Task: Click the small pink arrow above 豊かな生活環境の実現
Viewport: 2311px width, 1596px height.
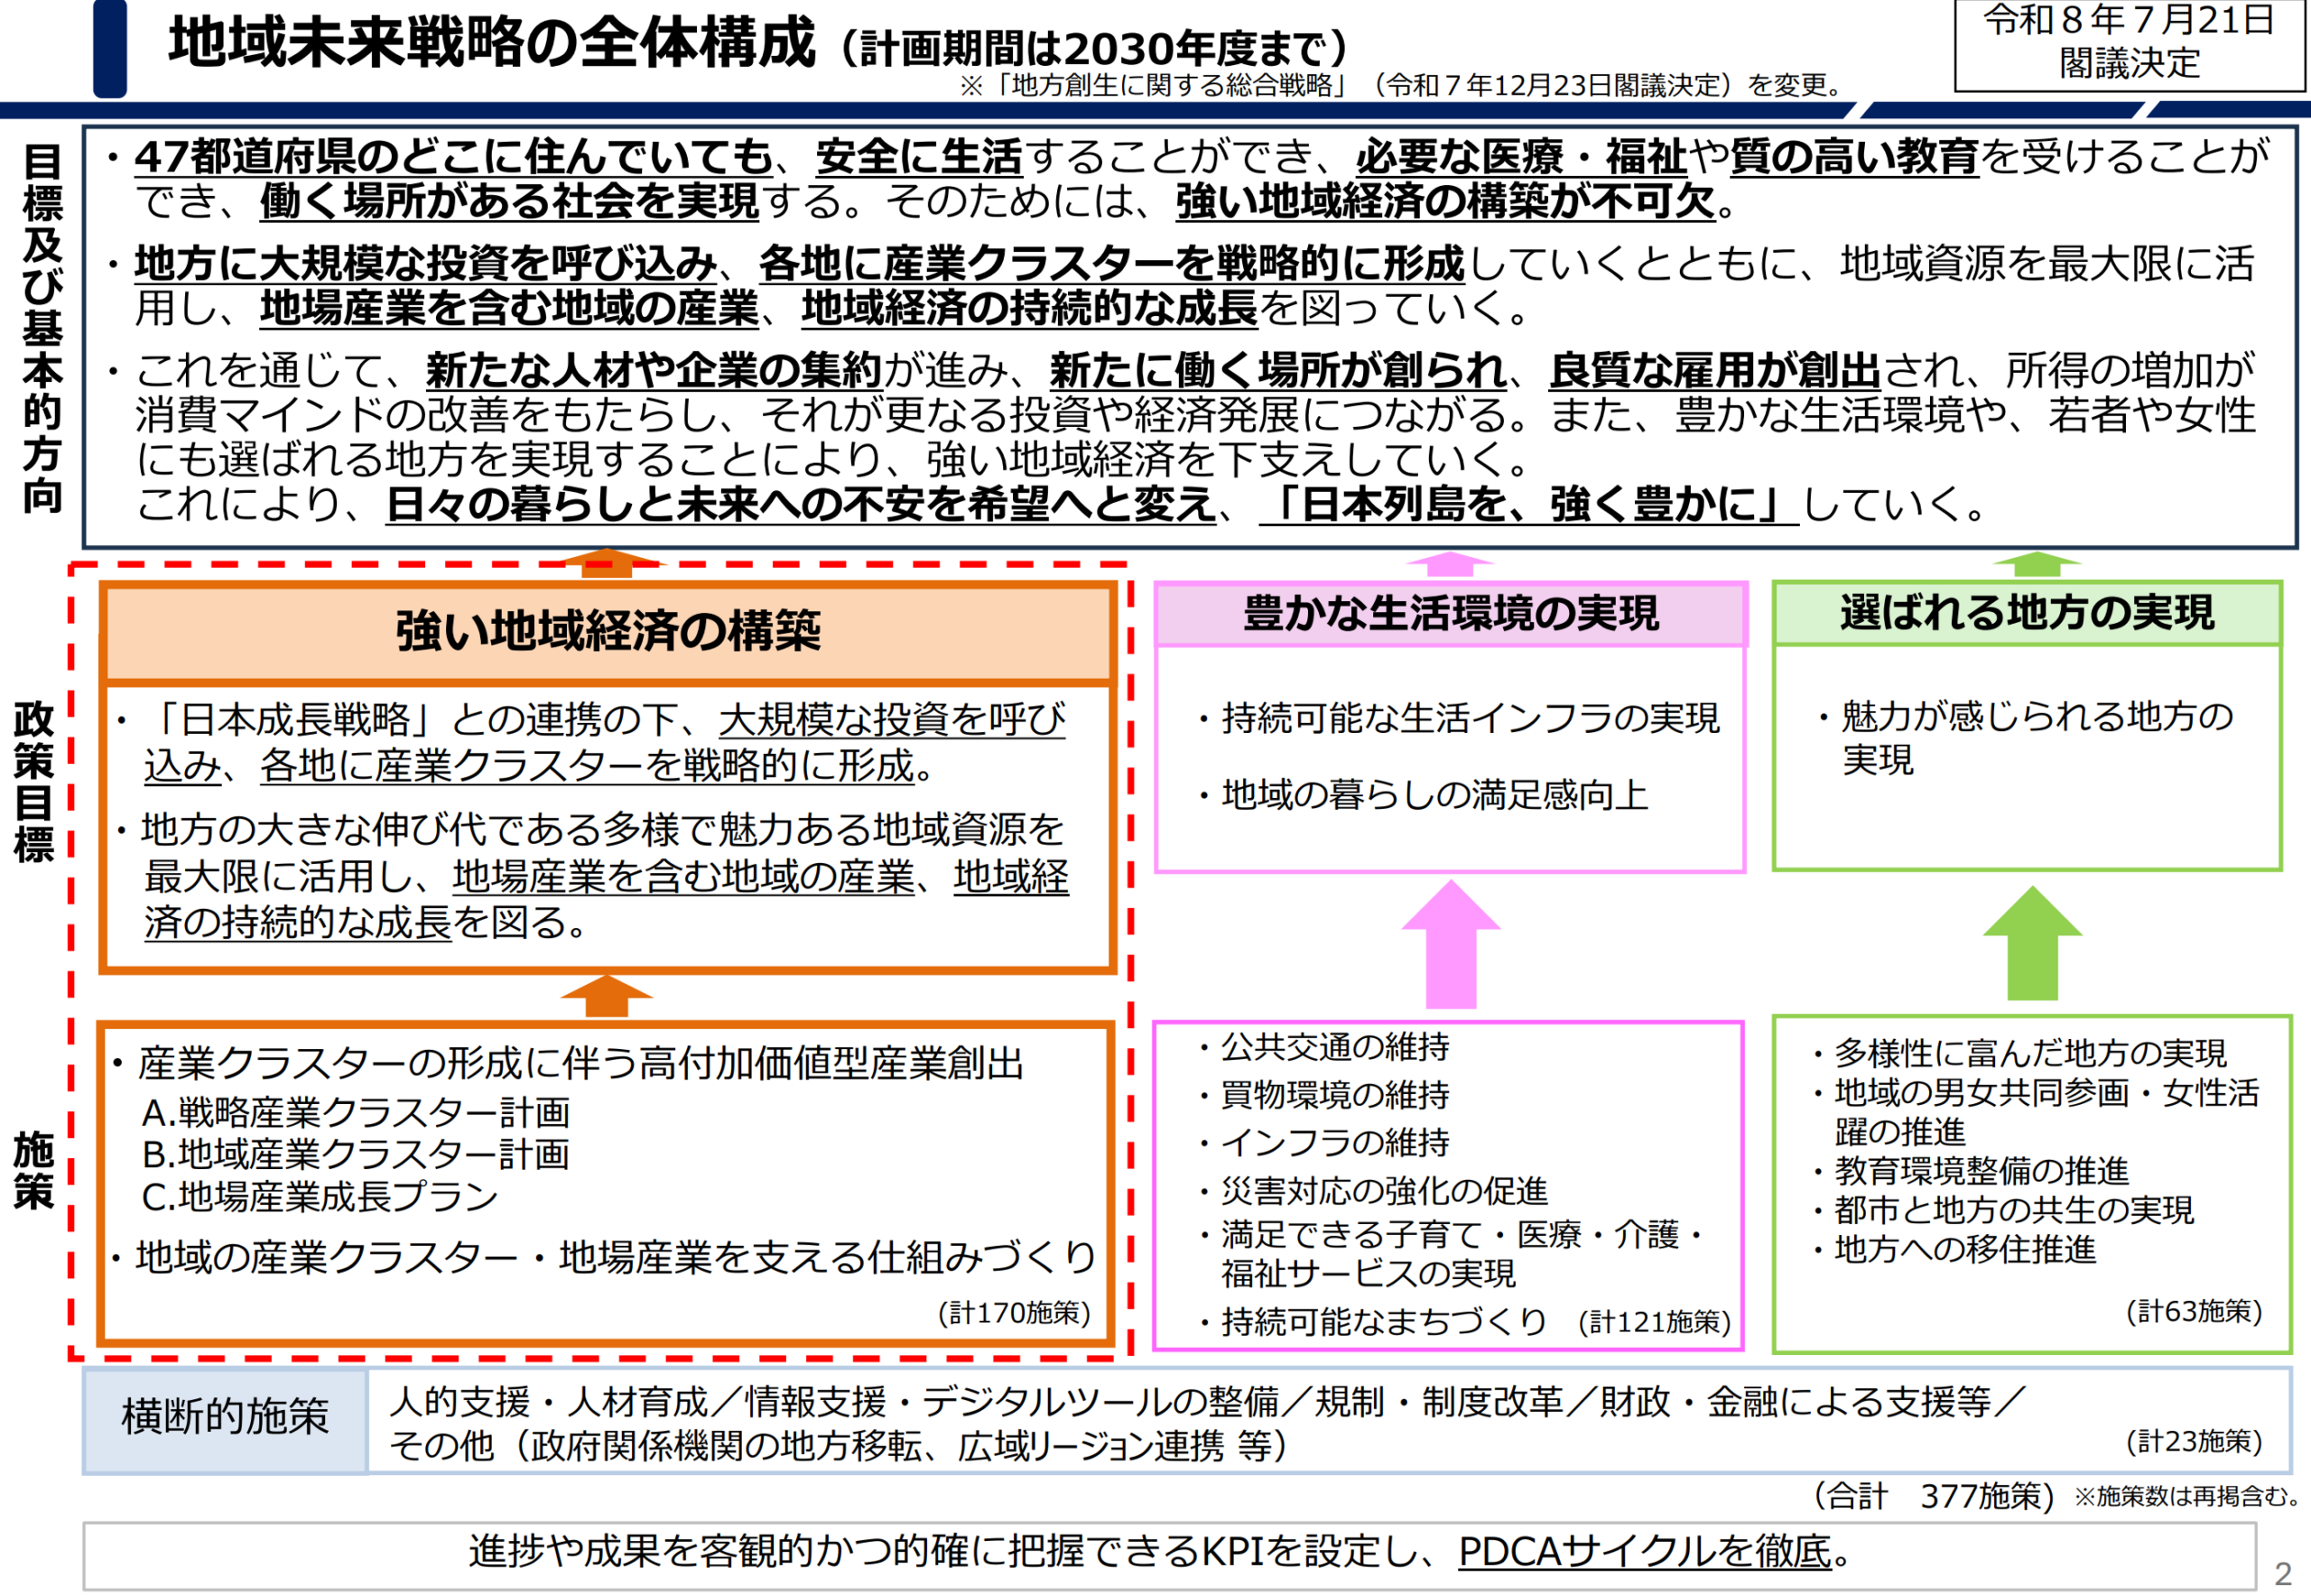Action: click(x=1450, y=564)
